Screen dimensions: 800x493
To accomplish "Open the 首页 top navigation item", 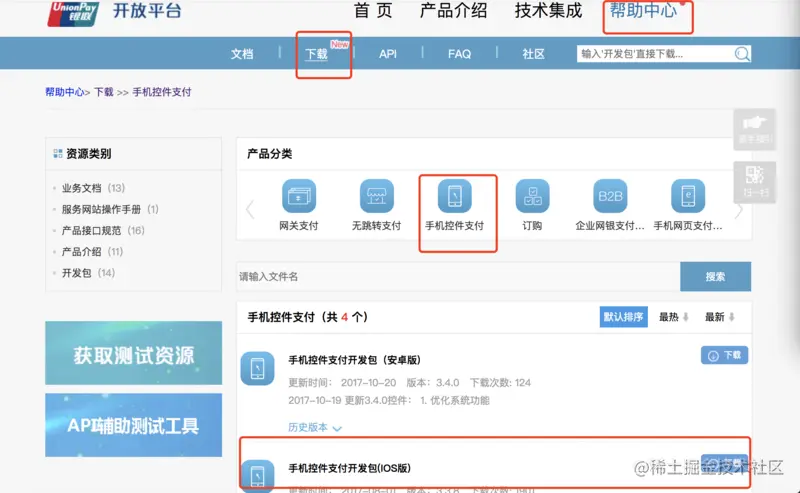I will (373, 10).
